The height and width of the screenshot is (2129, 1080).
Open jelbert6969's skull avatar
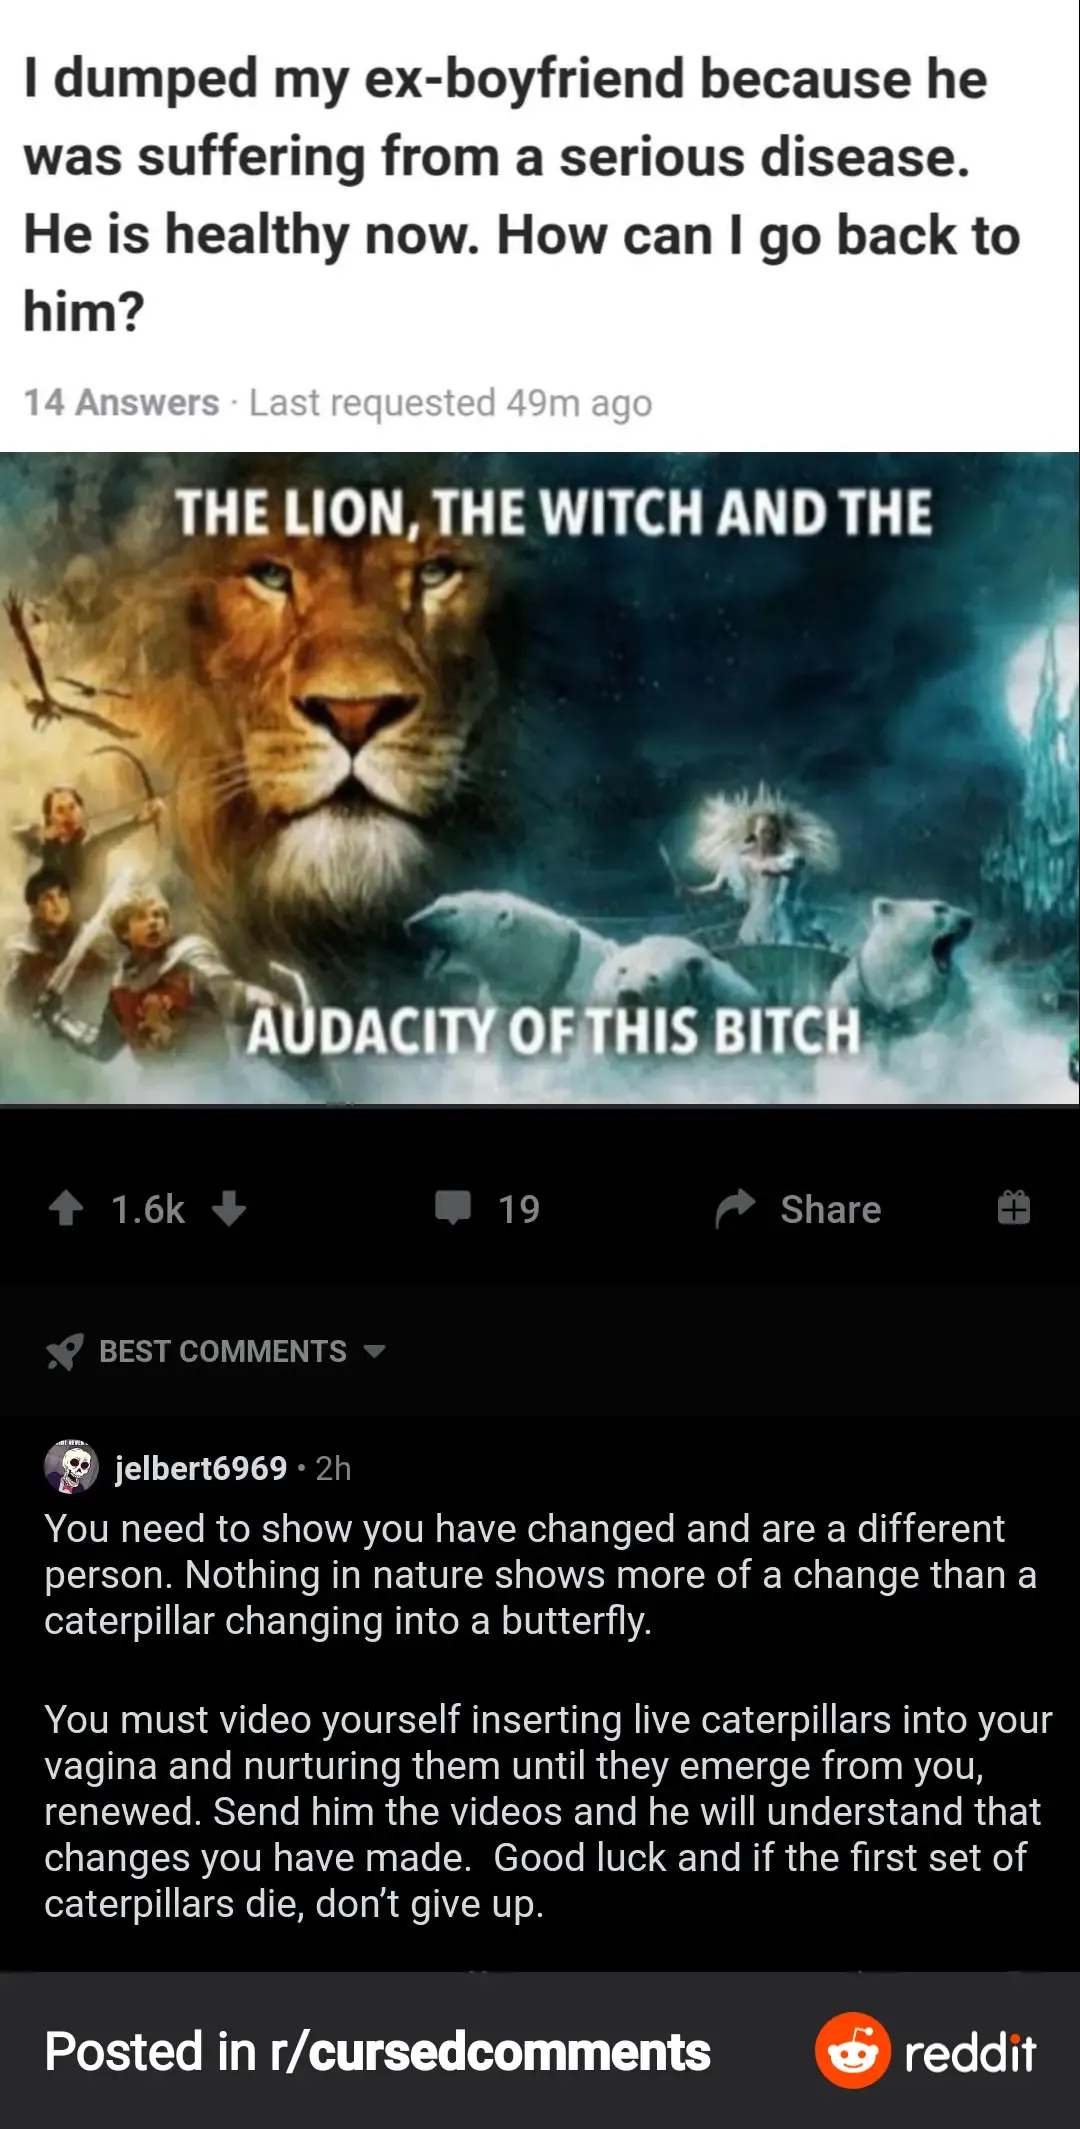coord(71,1467)
